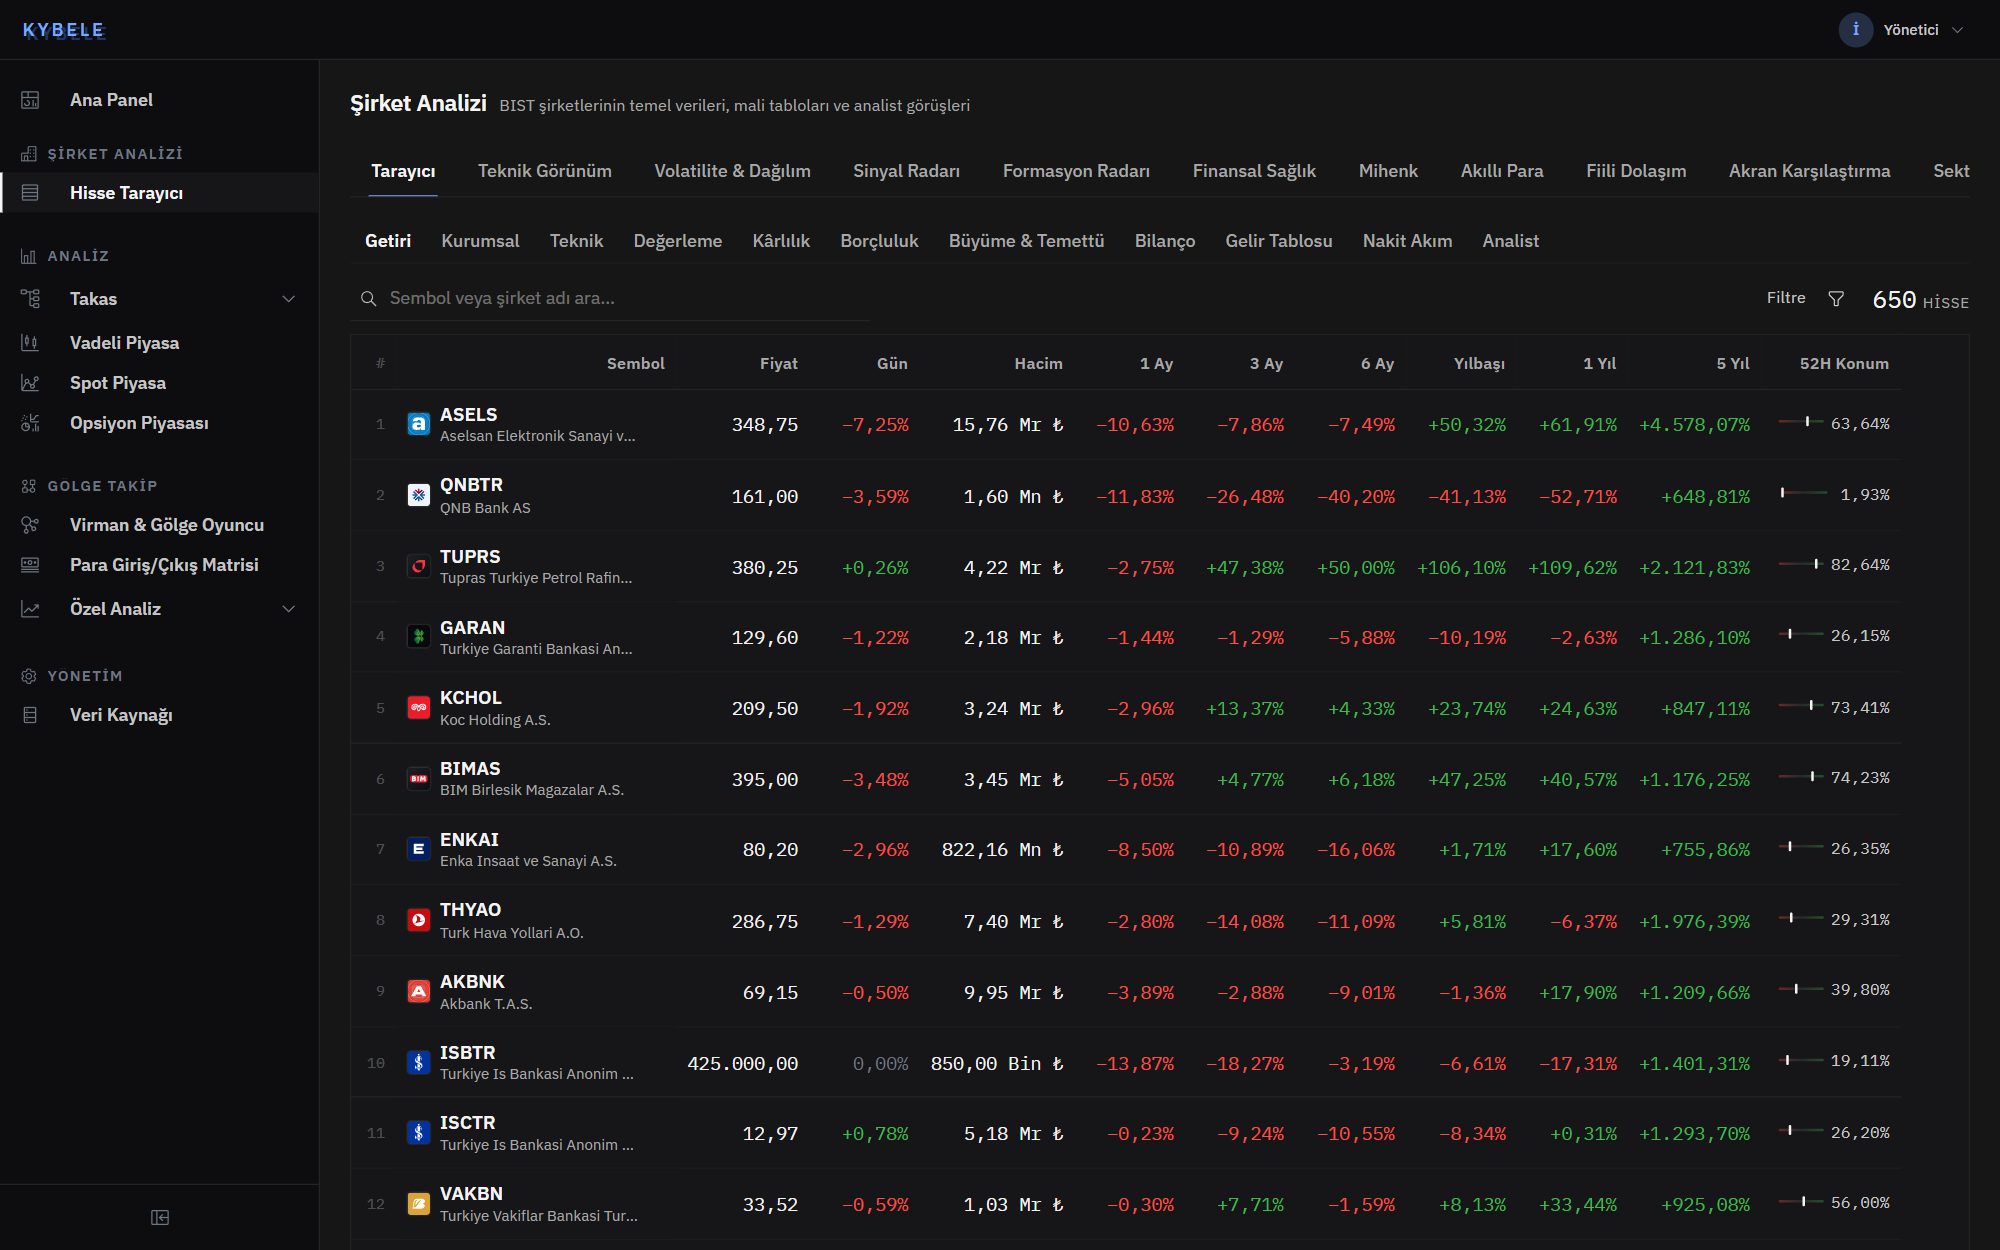The height and width of the screenshot is (1250, 2000).
Task: Click the ASELS company logo
Action: pos(419,424)
